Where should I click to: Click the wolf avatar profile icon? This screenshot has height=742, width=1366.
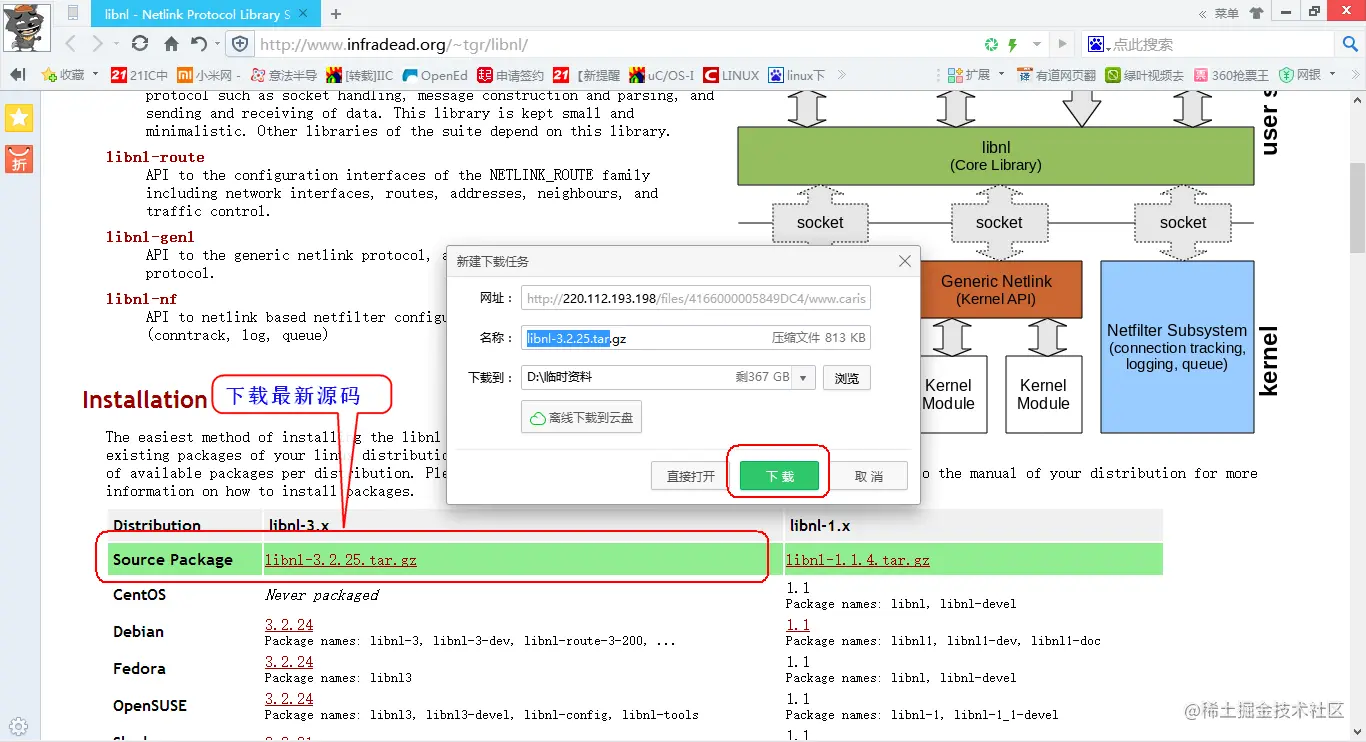point(27,27)
